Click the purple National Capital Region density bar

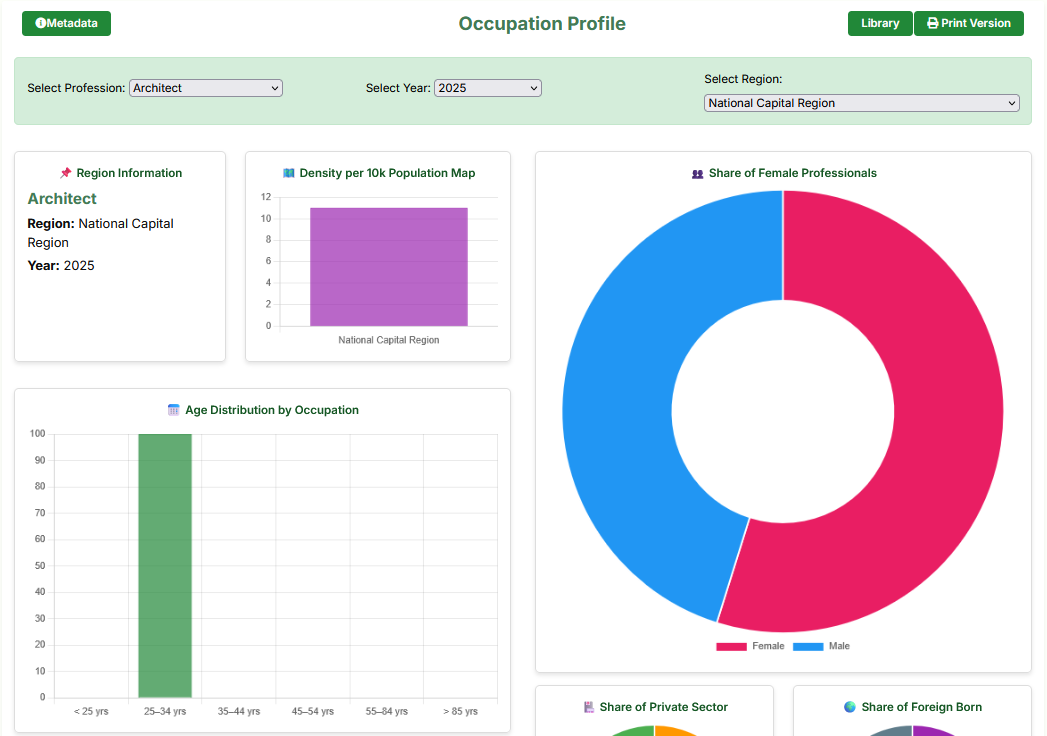point(389,267)
